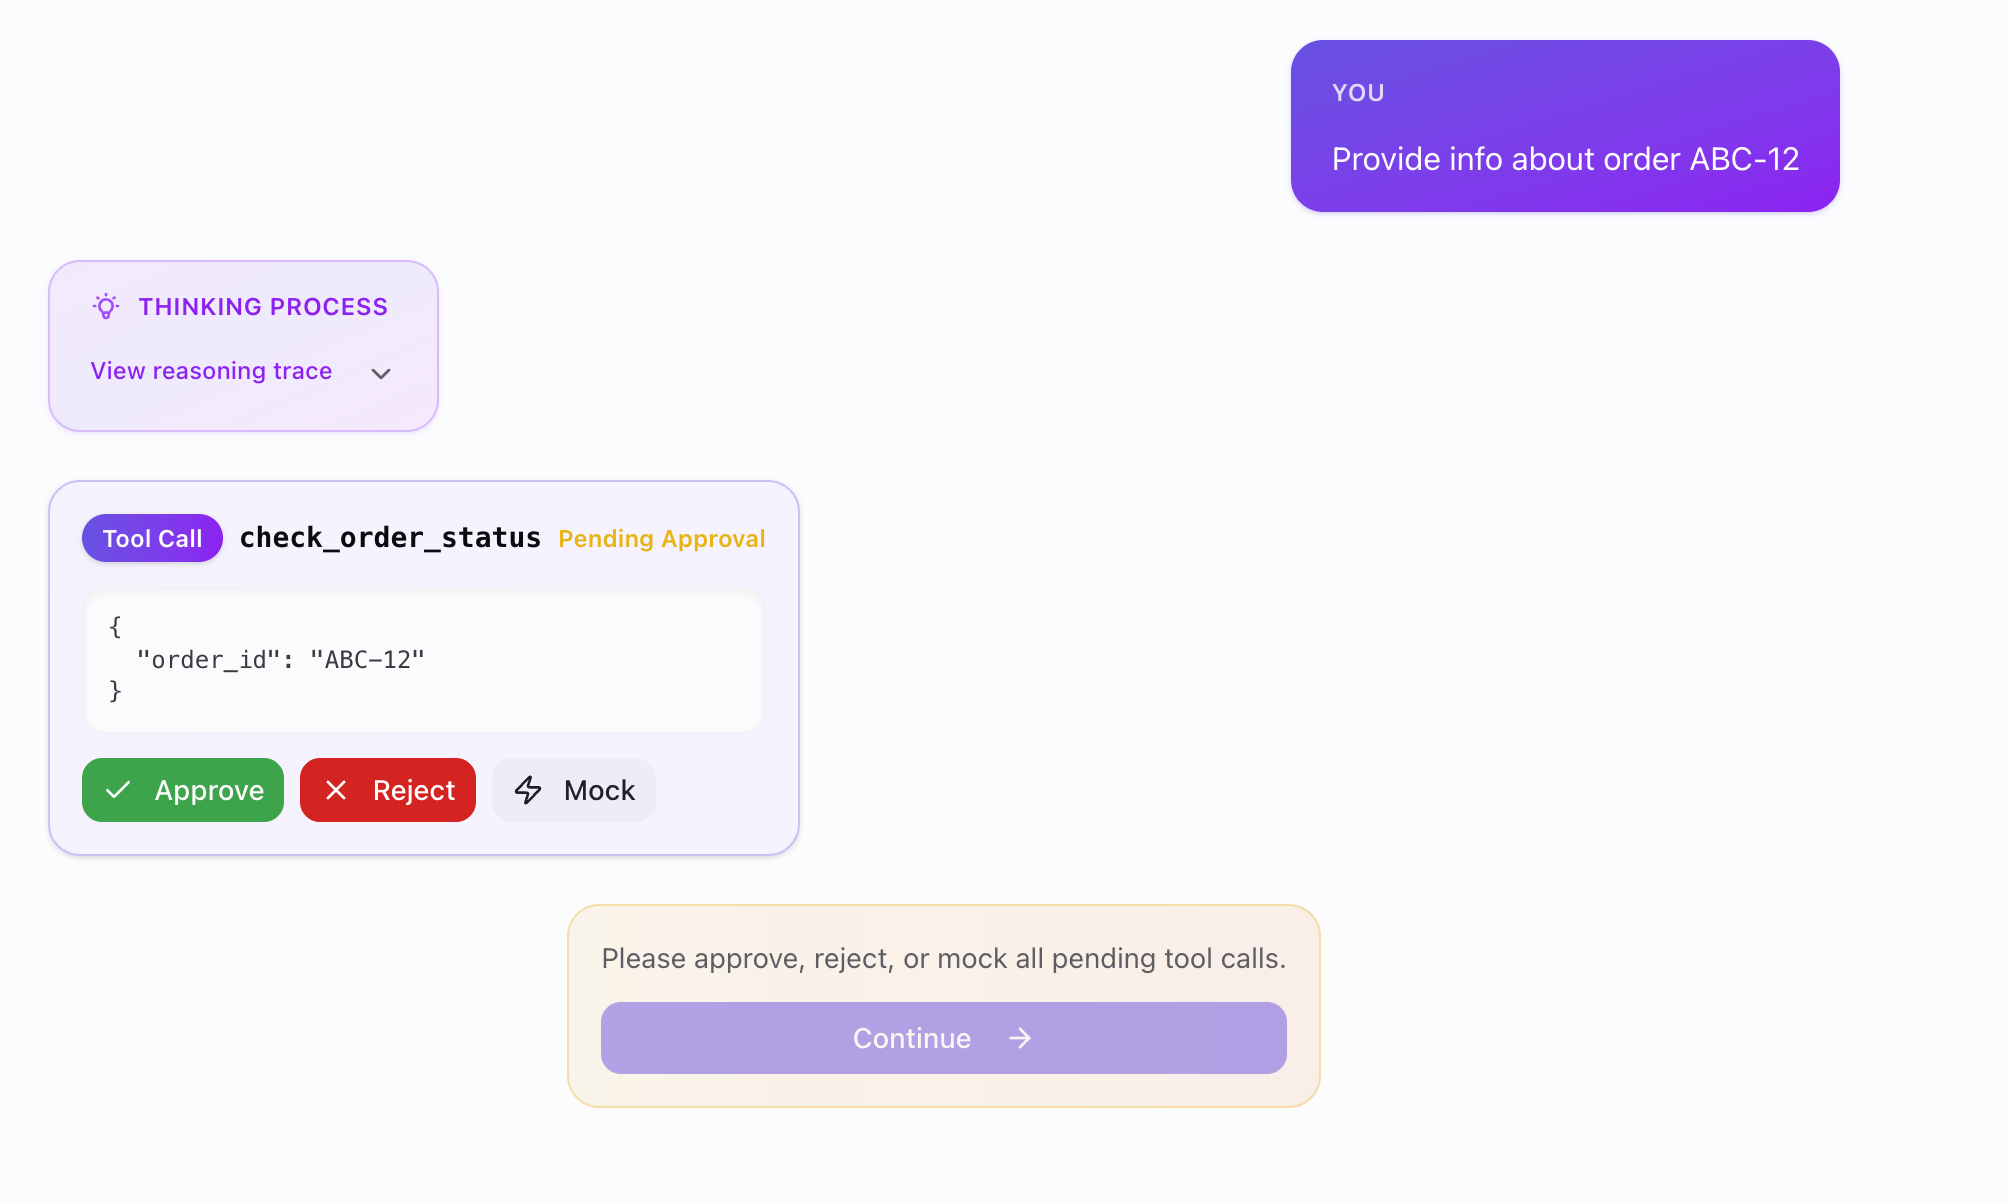Screen dimensions: 2008x1202
Task: Expand the reasoning trace chevron
Action: click(380, 373)
